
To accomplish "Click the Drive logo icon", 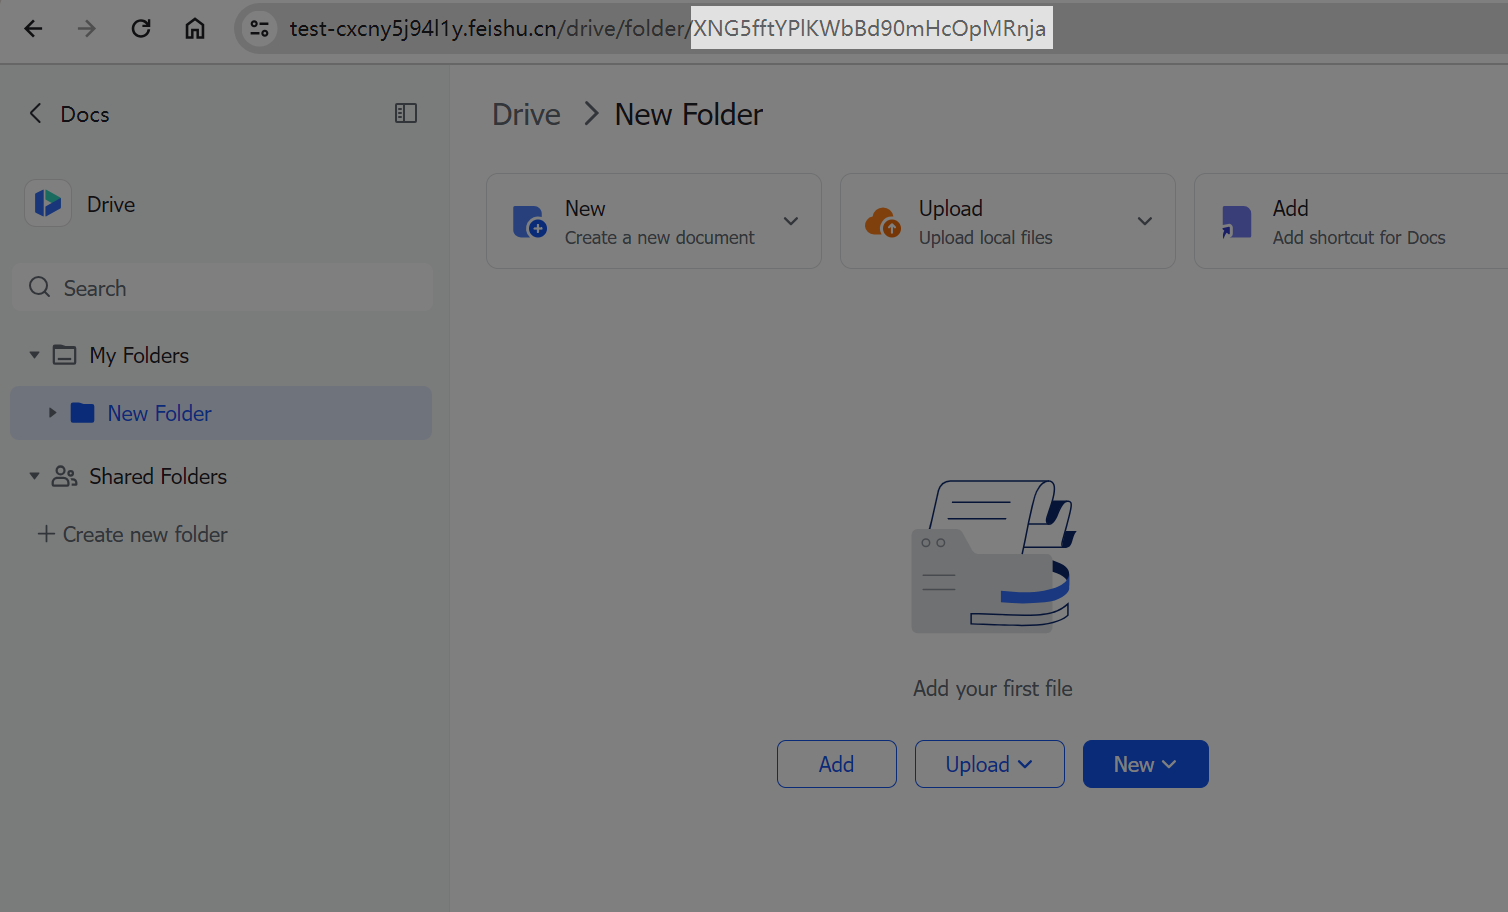I will 48,204.
